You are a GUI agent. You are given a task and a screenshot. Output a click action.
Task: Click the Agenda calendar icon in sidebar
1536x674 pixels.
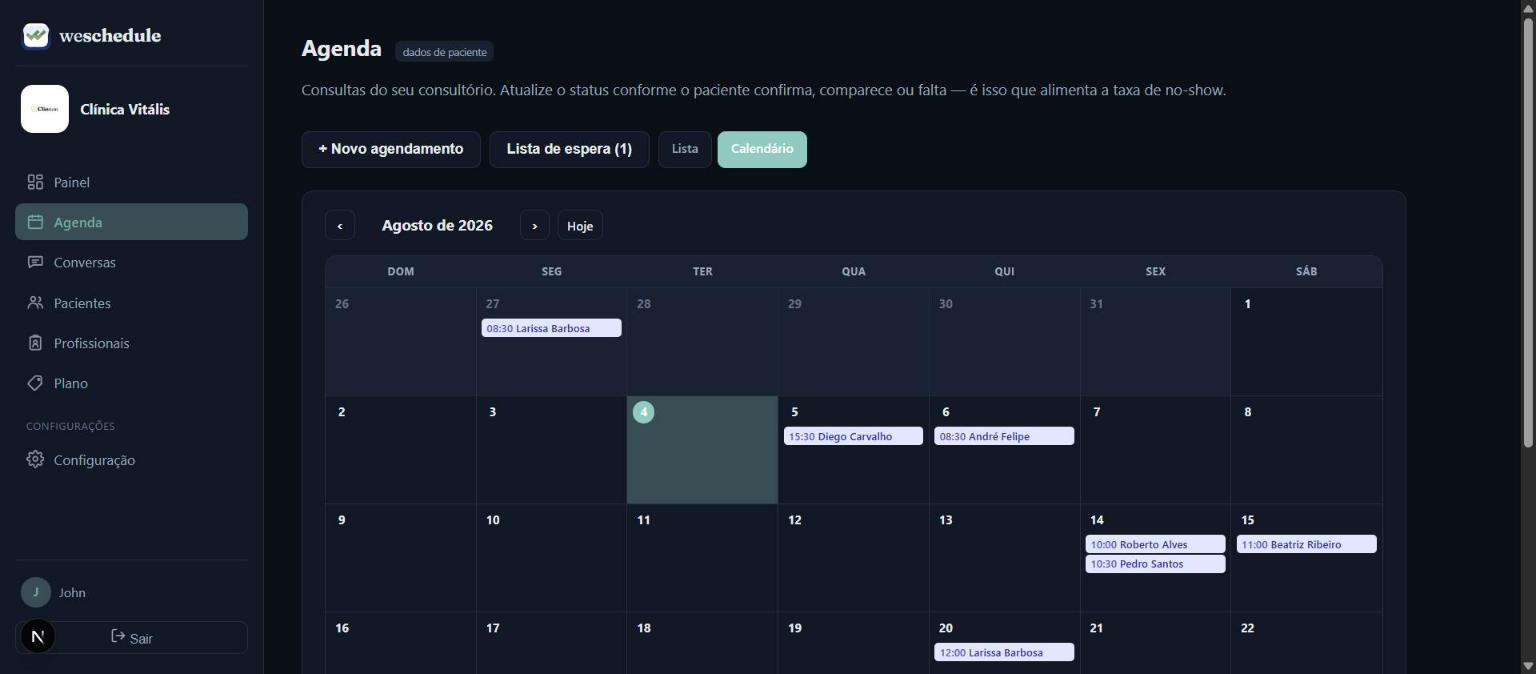coord(35,222)
